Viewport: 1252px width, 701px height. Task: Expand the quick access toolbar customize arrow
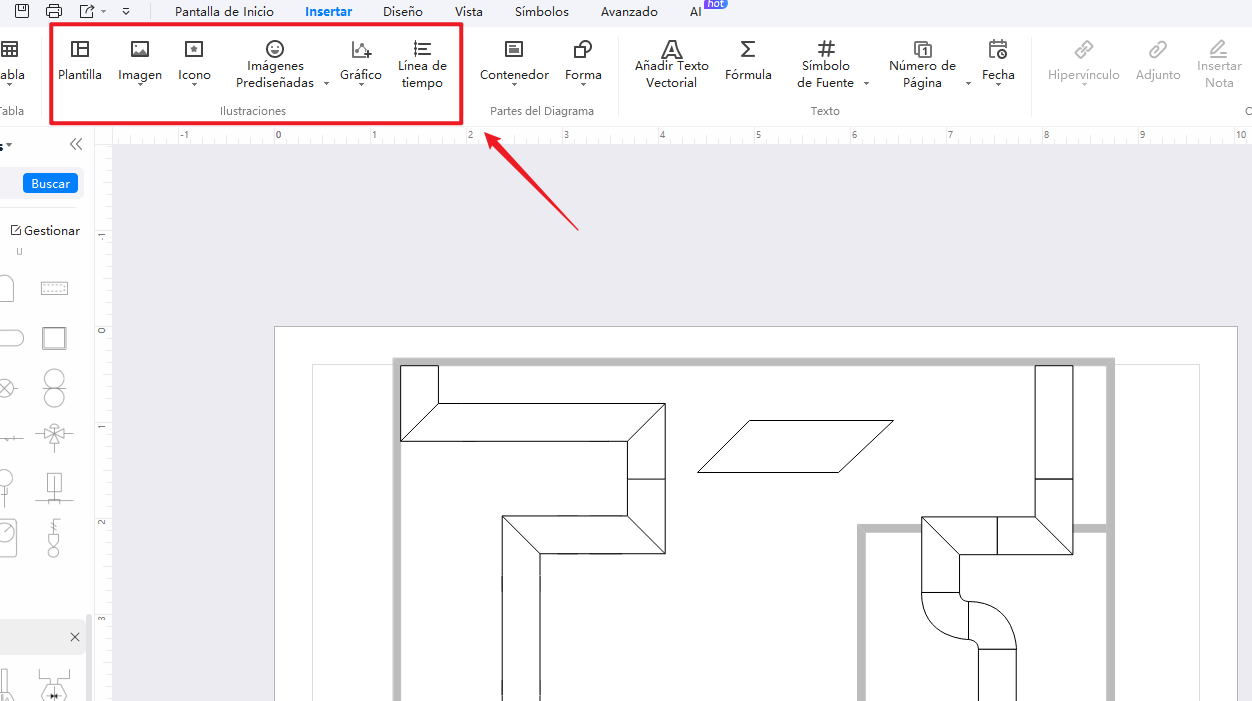pyautogui.click(x=126, y=11)
